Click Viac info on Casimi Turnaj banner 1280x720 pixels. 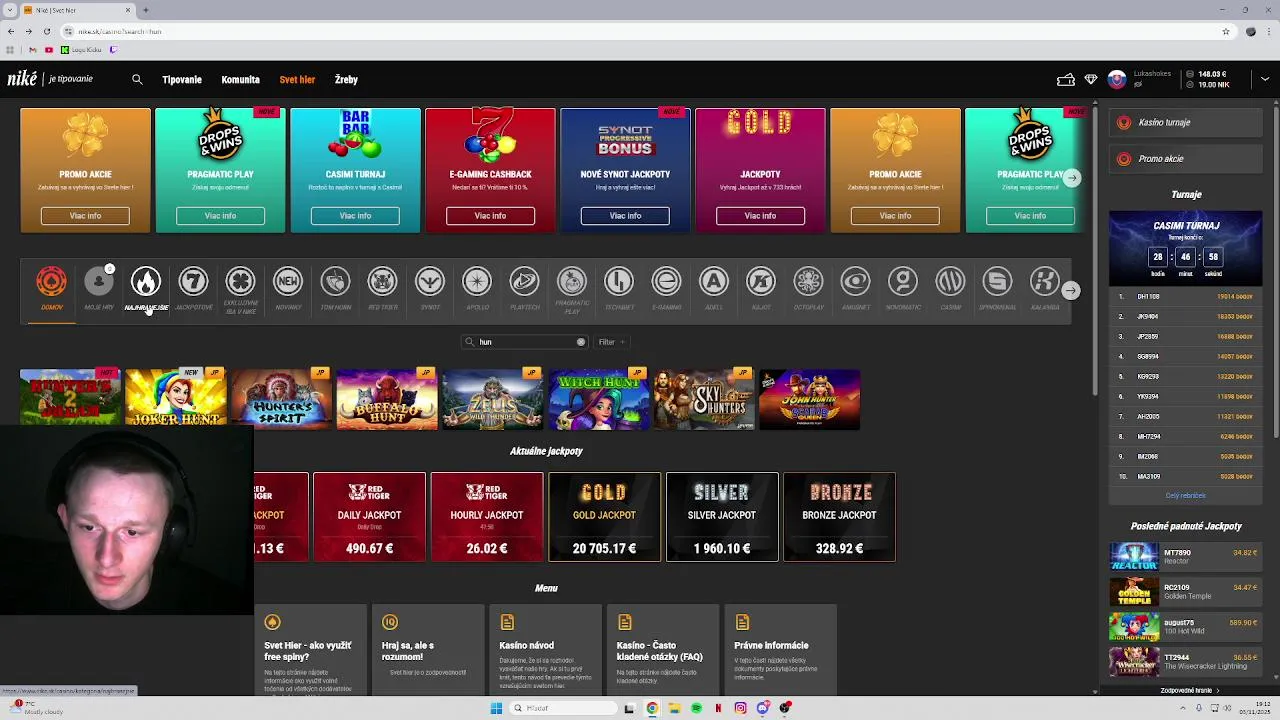(355, 215)
